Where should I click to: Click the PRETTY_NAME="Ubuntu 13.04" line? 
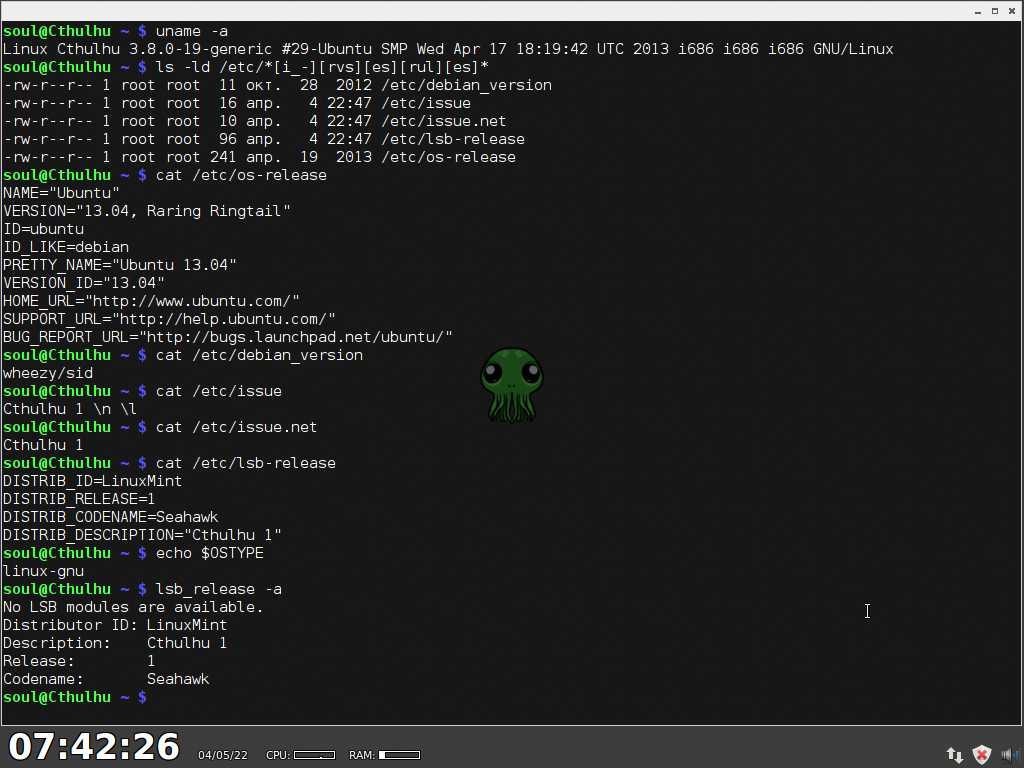(120, 265)
